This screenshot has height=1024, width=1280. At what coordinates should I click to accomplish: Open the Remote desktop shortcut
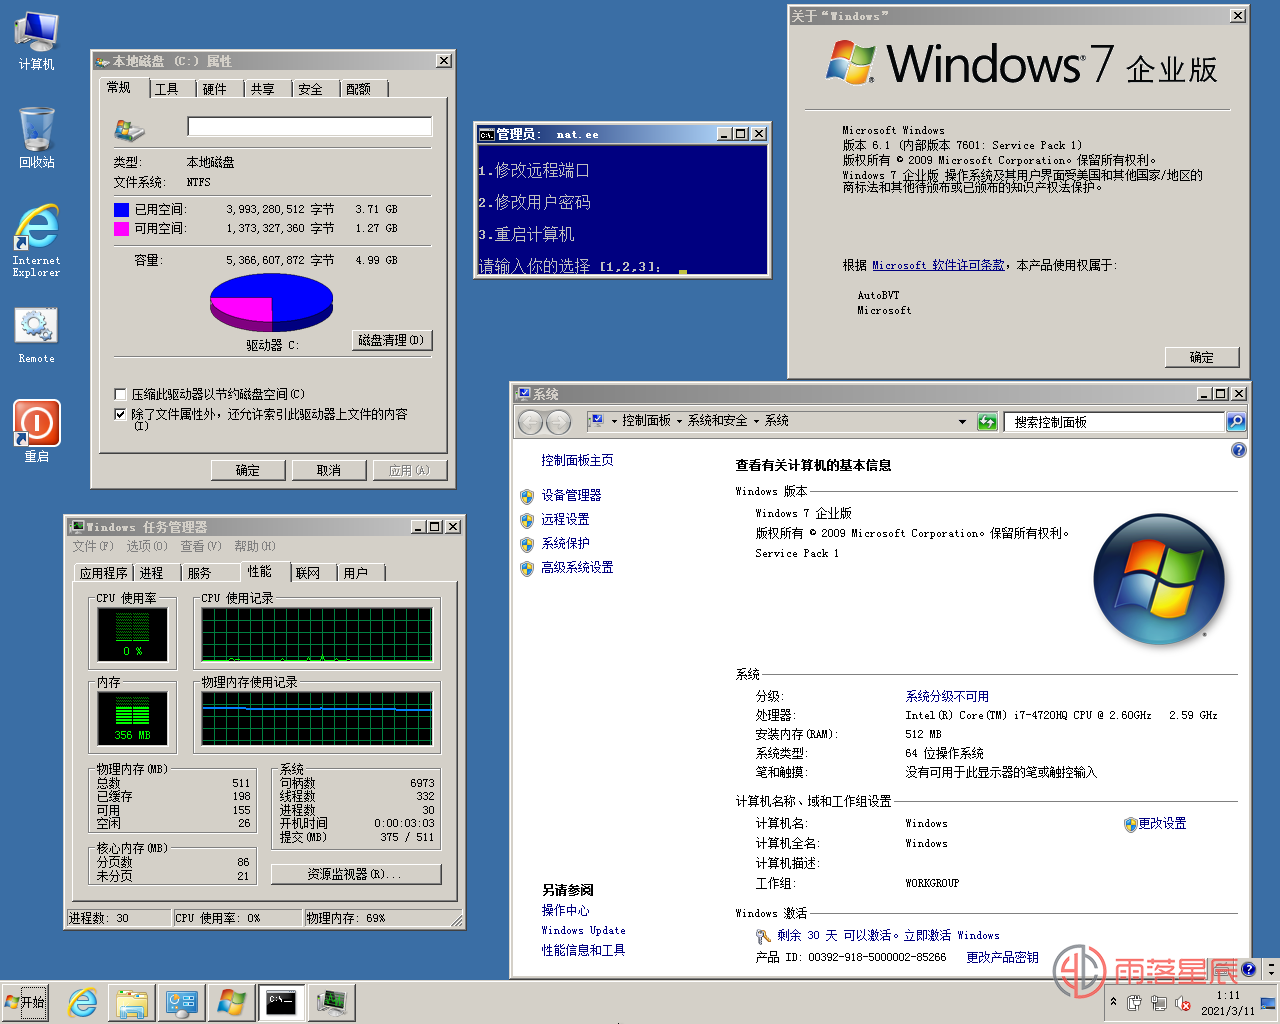point(37,335)
